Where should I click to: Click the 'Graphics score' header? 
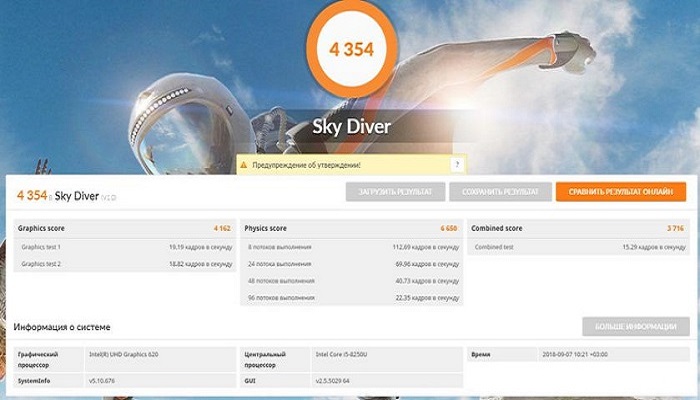(41, 228)
